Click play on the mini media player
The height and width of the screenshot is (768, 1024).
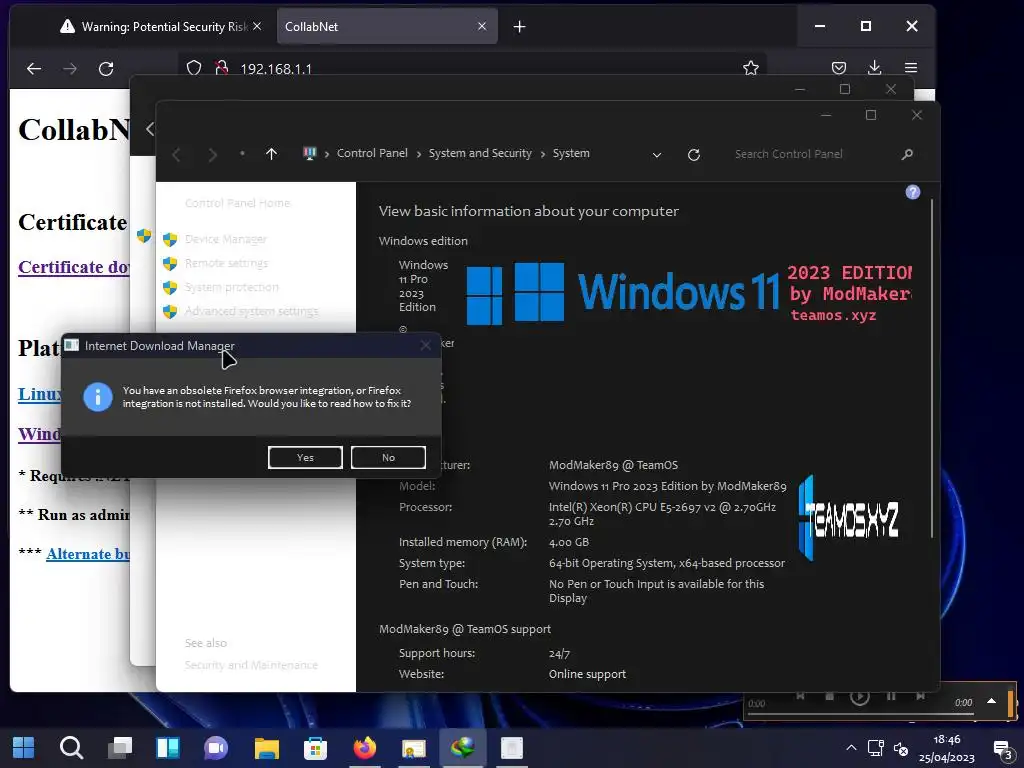pos(859,696)
